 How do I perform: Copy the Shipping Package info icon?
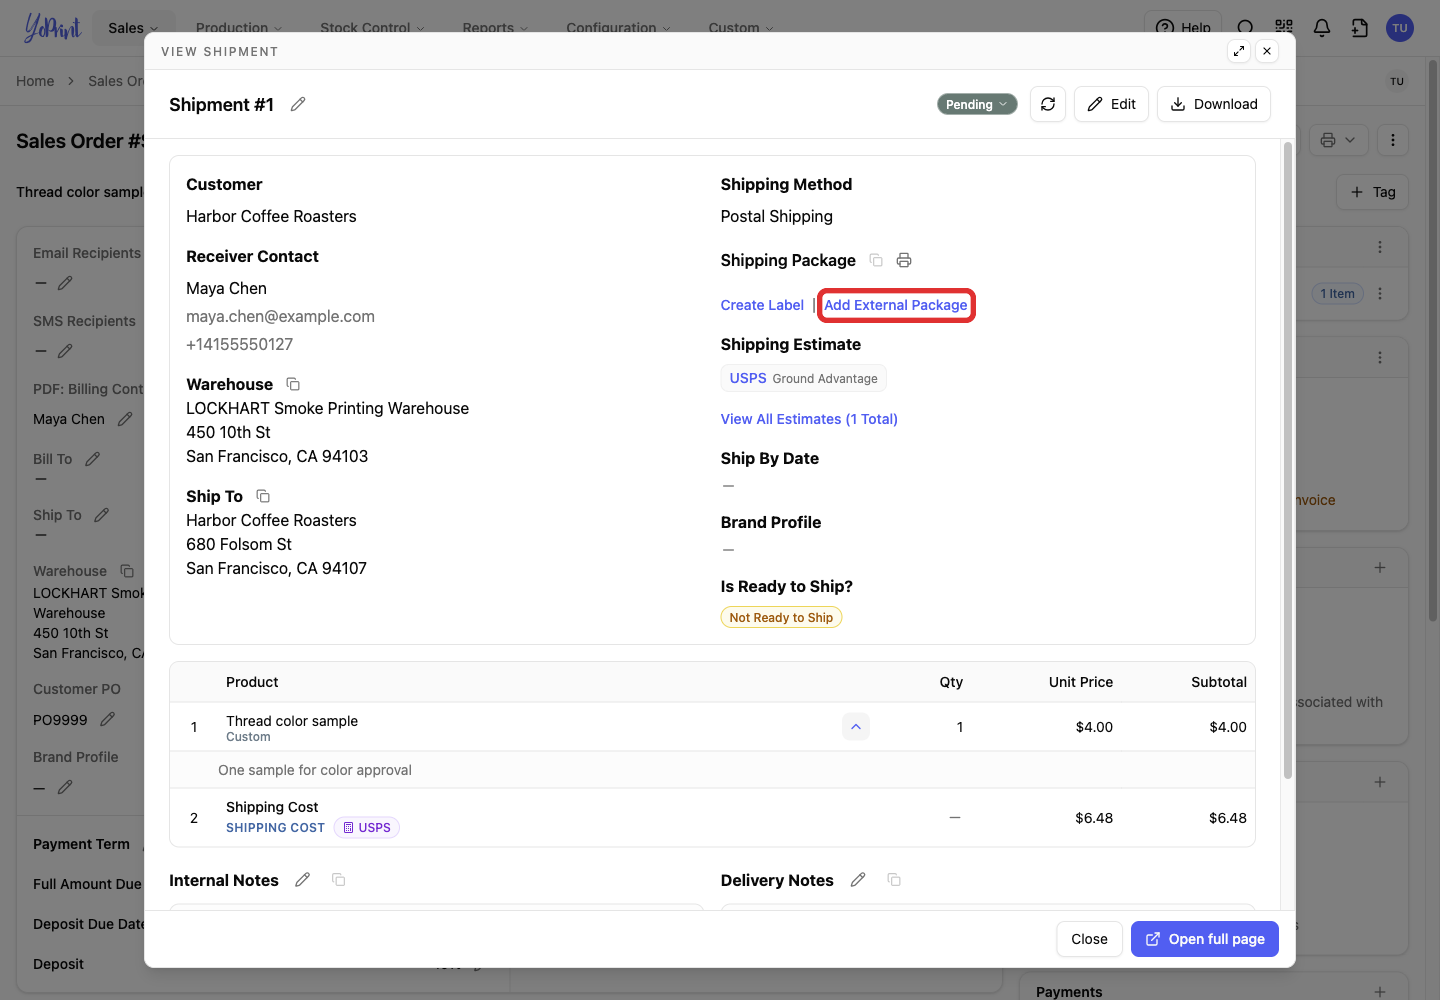click(x=876, y=260)
